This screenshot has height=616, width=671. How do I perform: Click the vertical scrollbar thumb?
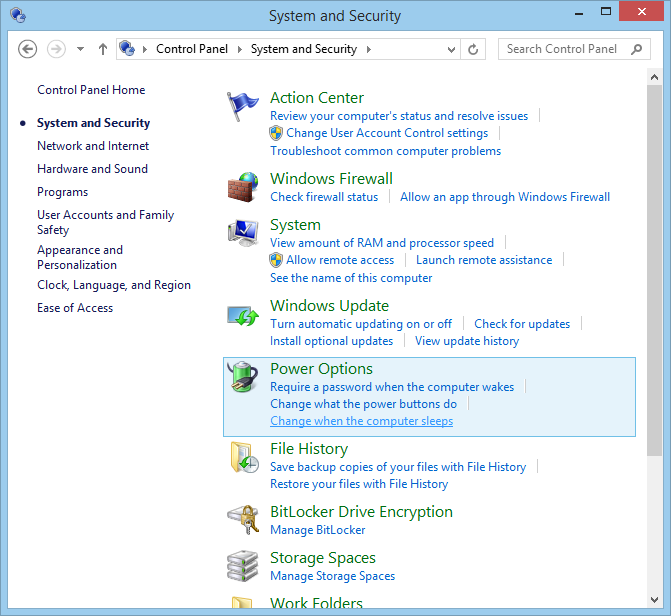(654, 271)
